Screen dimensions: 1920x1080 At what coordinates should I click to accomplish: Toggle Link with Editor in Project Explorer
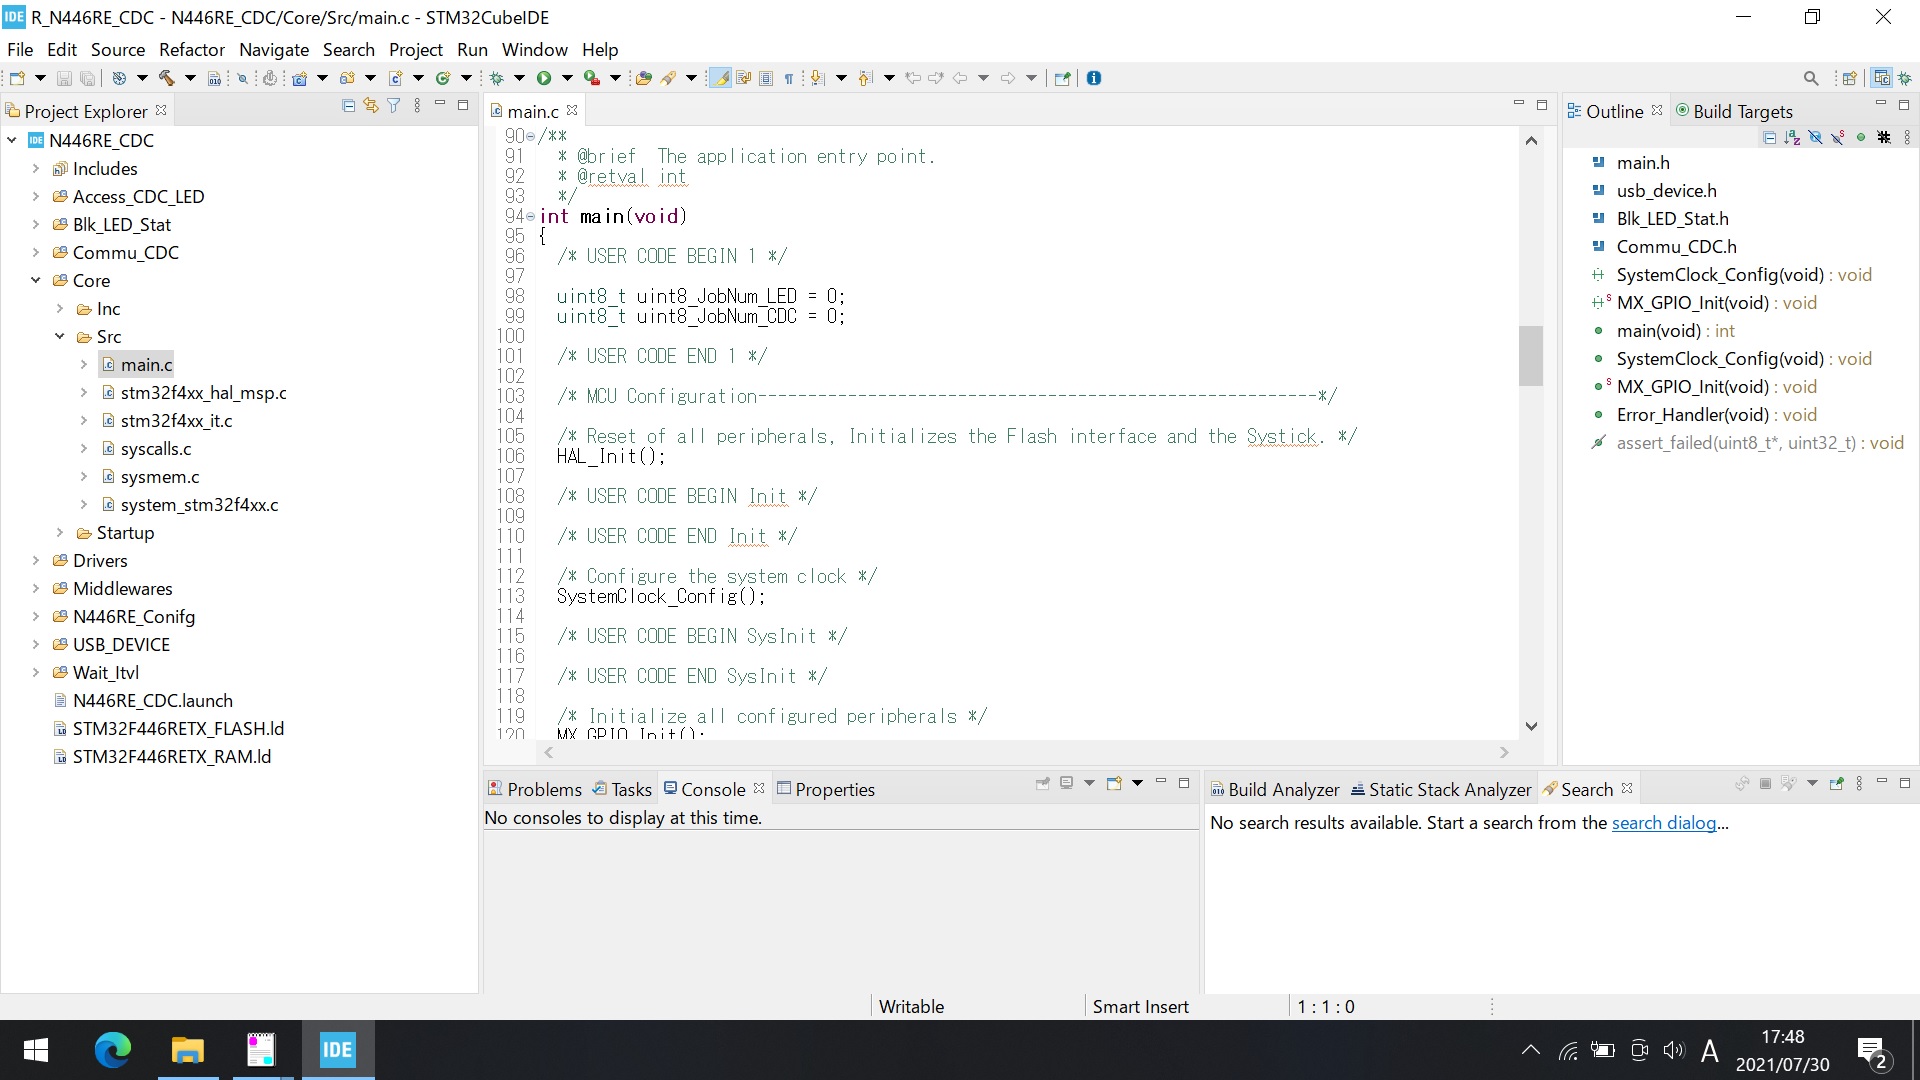tap(371, 106)
